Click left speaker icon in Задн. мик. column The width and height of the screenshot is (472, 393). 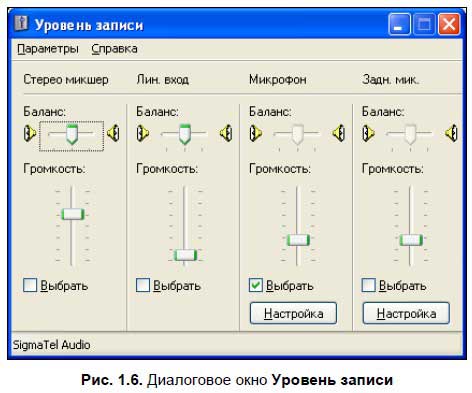[x=368, y=133]
